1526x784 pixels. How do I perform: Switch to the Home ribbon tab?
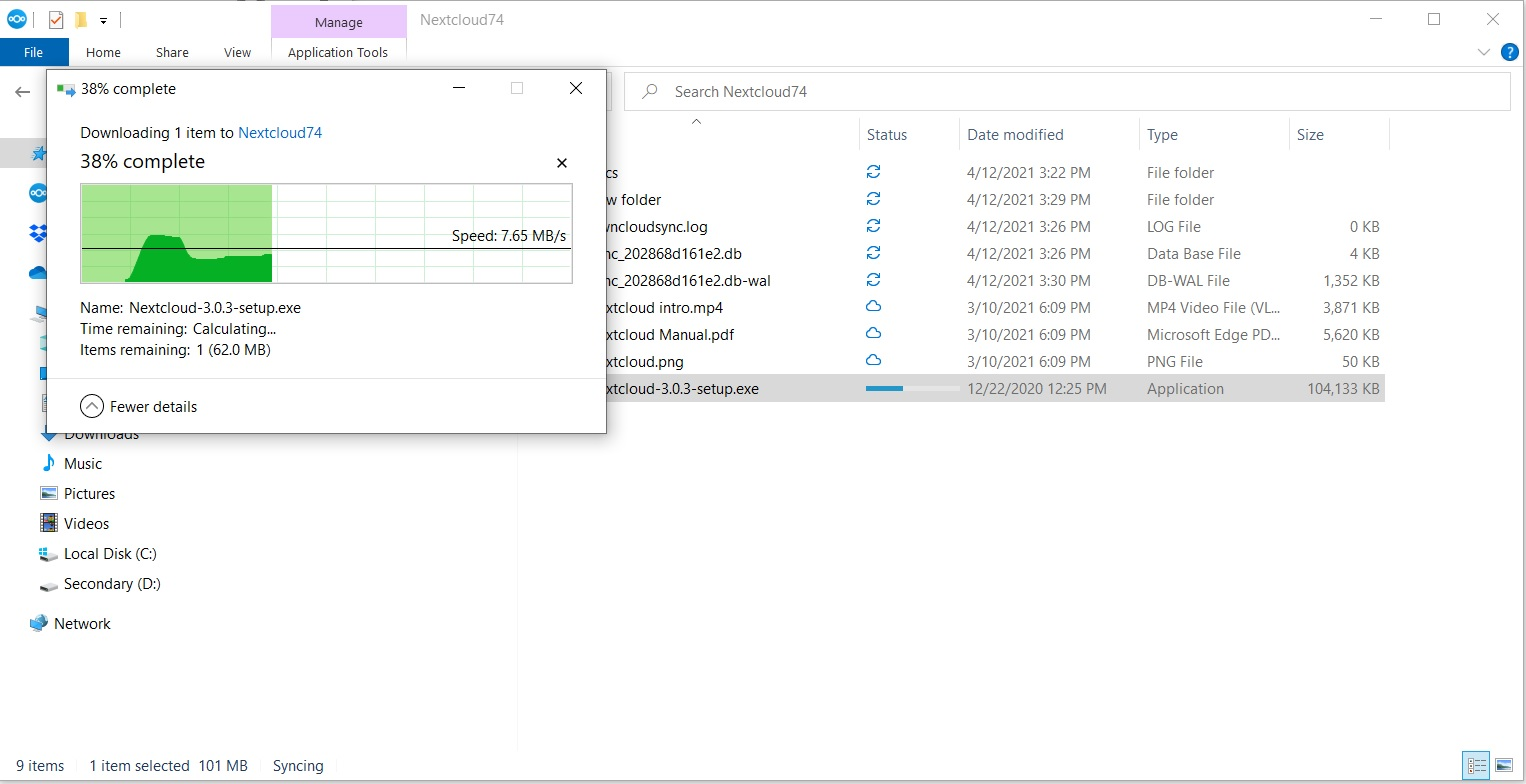(x=103, y=53)
